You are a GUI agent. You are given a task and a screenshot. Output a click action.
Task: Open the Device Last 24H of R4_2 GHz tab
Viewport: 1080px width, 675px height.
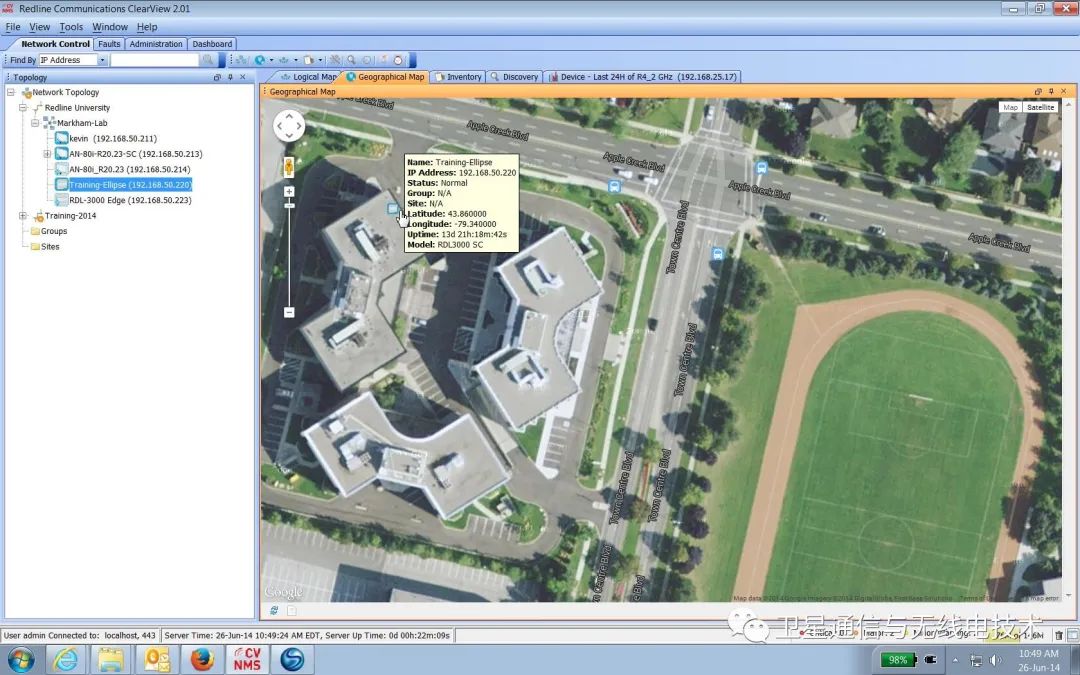(x=643, y=77)
